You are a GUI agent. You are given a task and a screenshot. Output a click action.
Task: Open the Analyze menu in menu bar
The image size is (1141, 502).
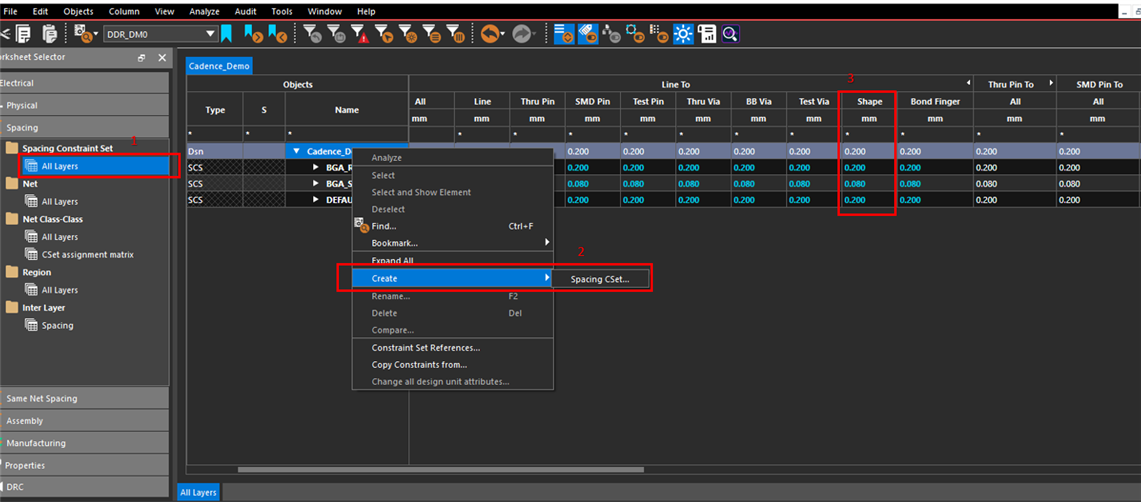click(x=204, y=11)
